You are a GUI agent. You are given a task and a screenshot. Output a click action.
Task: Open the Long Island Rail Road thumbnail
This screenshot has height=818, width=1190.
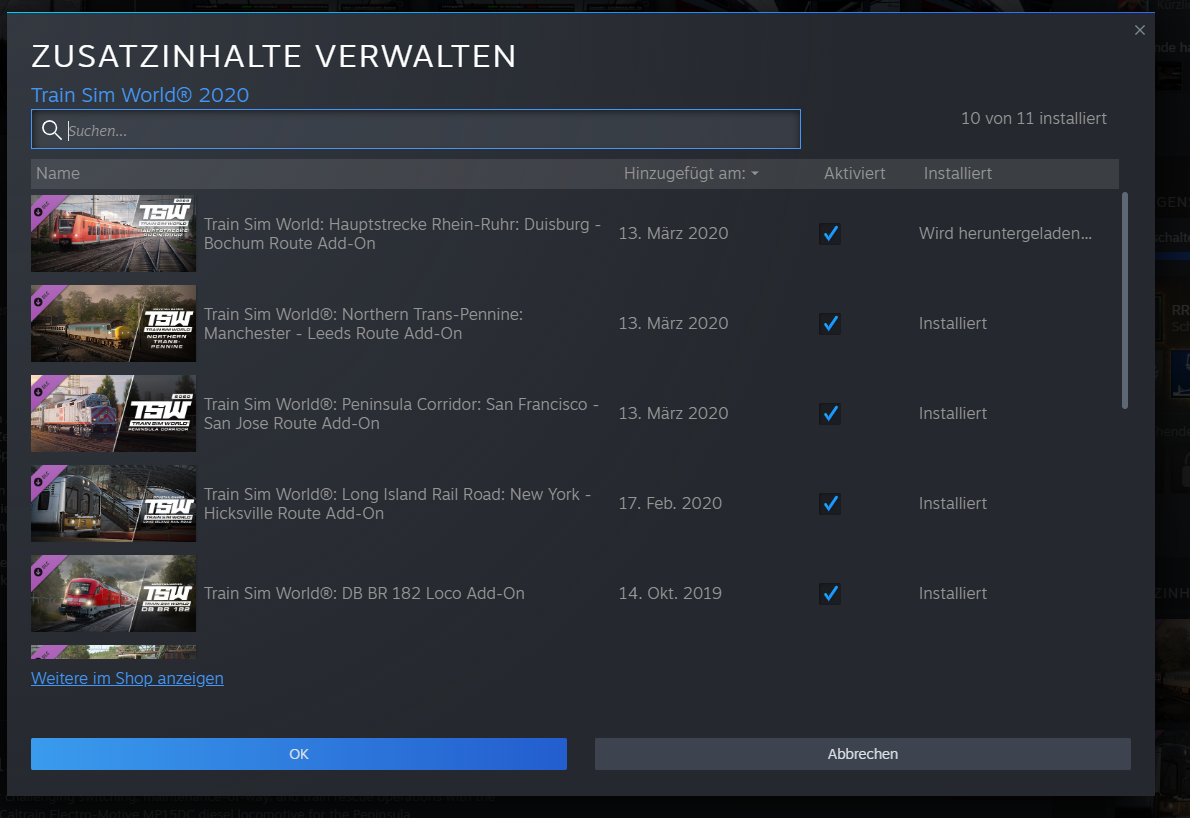[113, 503]
